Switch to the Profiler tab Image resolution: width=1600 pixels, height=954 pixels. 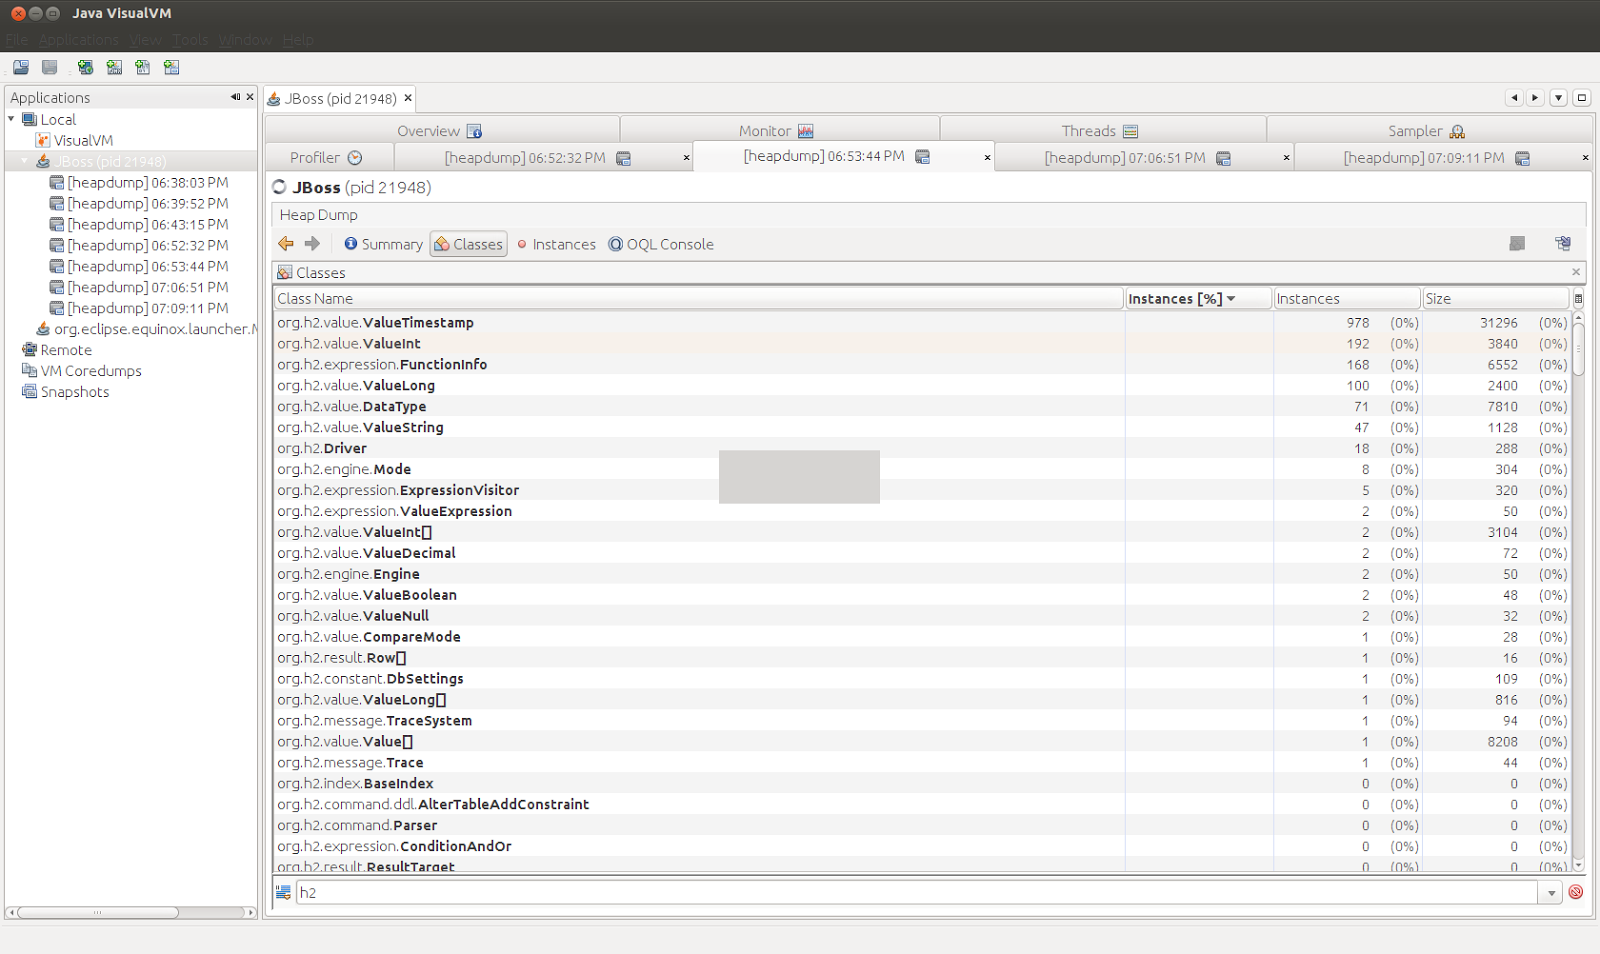pos(327,157)
